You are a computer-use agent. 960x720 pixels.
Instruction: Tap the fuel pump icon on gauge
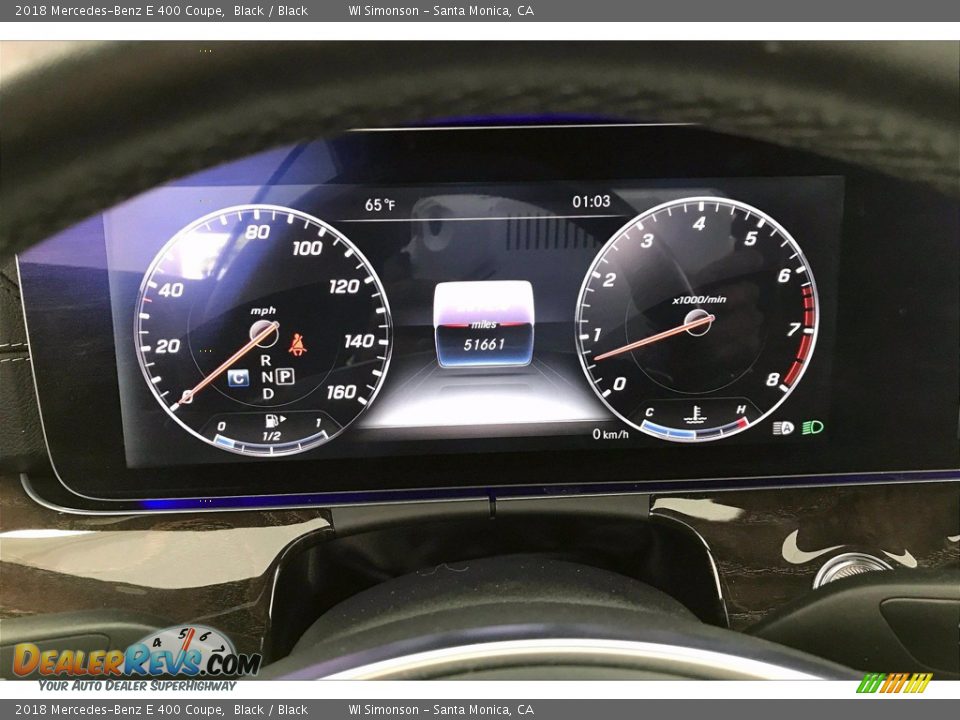tap(273, 420)
